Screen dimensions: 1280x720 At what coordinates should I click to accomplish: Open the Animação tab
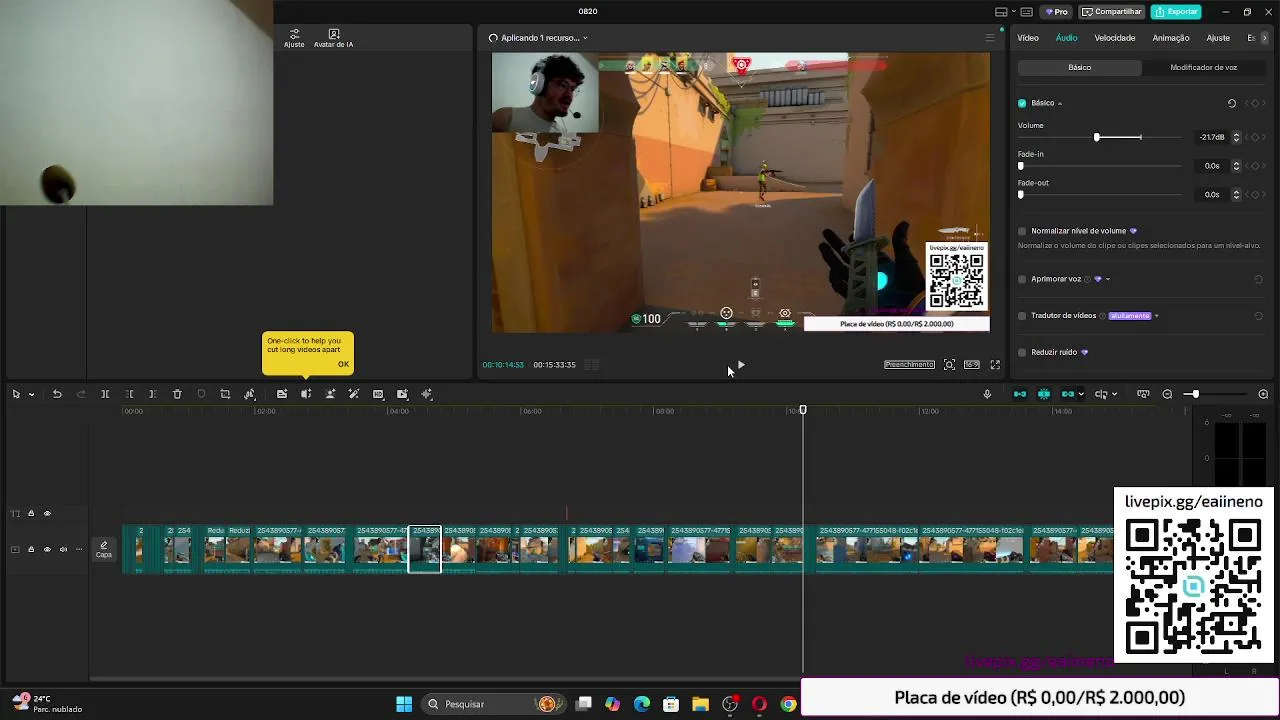coord(1170,38)
